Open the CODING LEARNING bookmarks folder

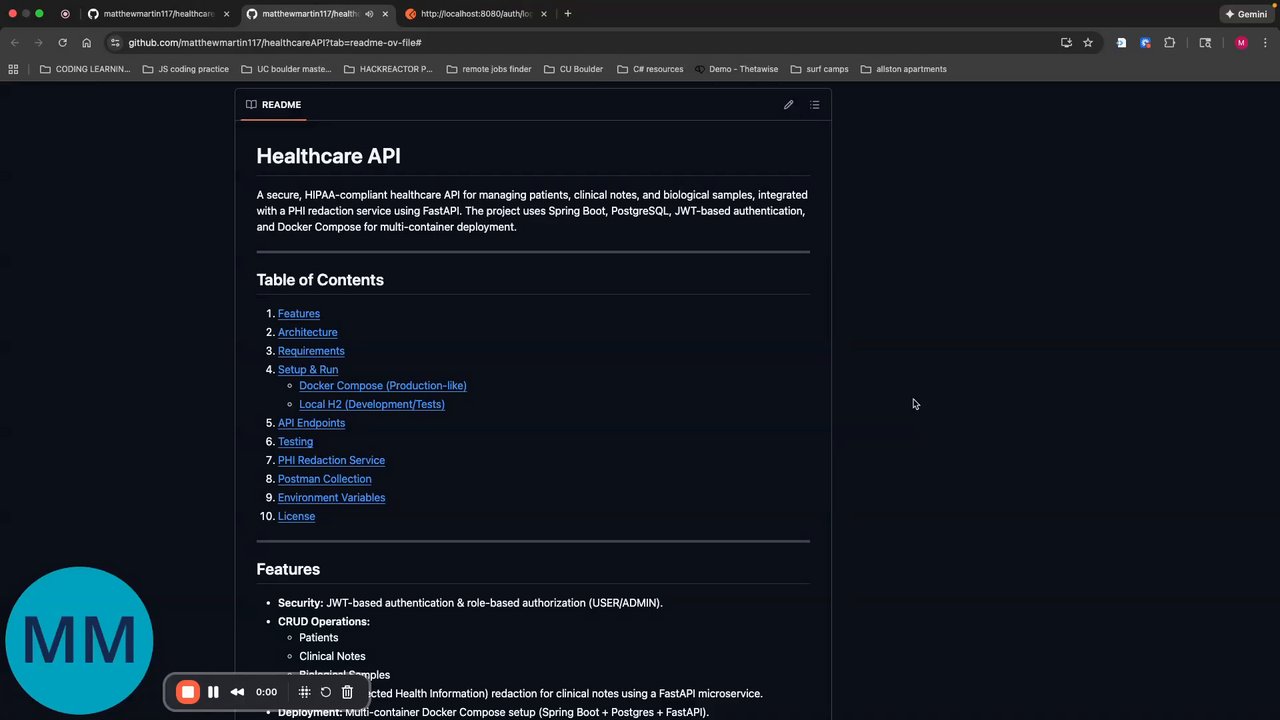pos(85,69)
